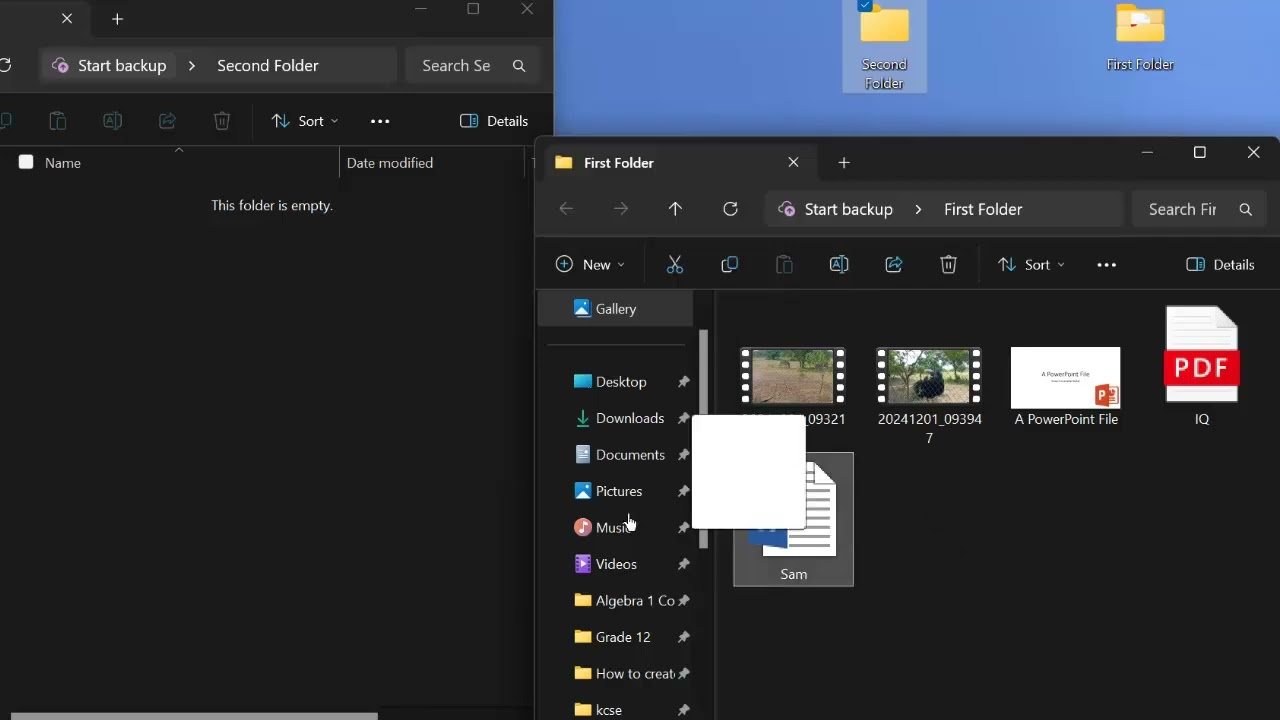This screenshot has width=1280, height=720.
Task: Click Rename icon in Second Folder toolbar
Action: coord(113,121)
